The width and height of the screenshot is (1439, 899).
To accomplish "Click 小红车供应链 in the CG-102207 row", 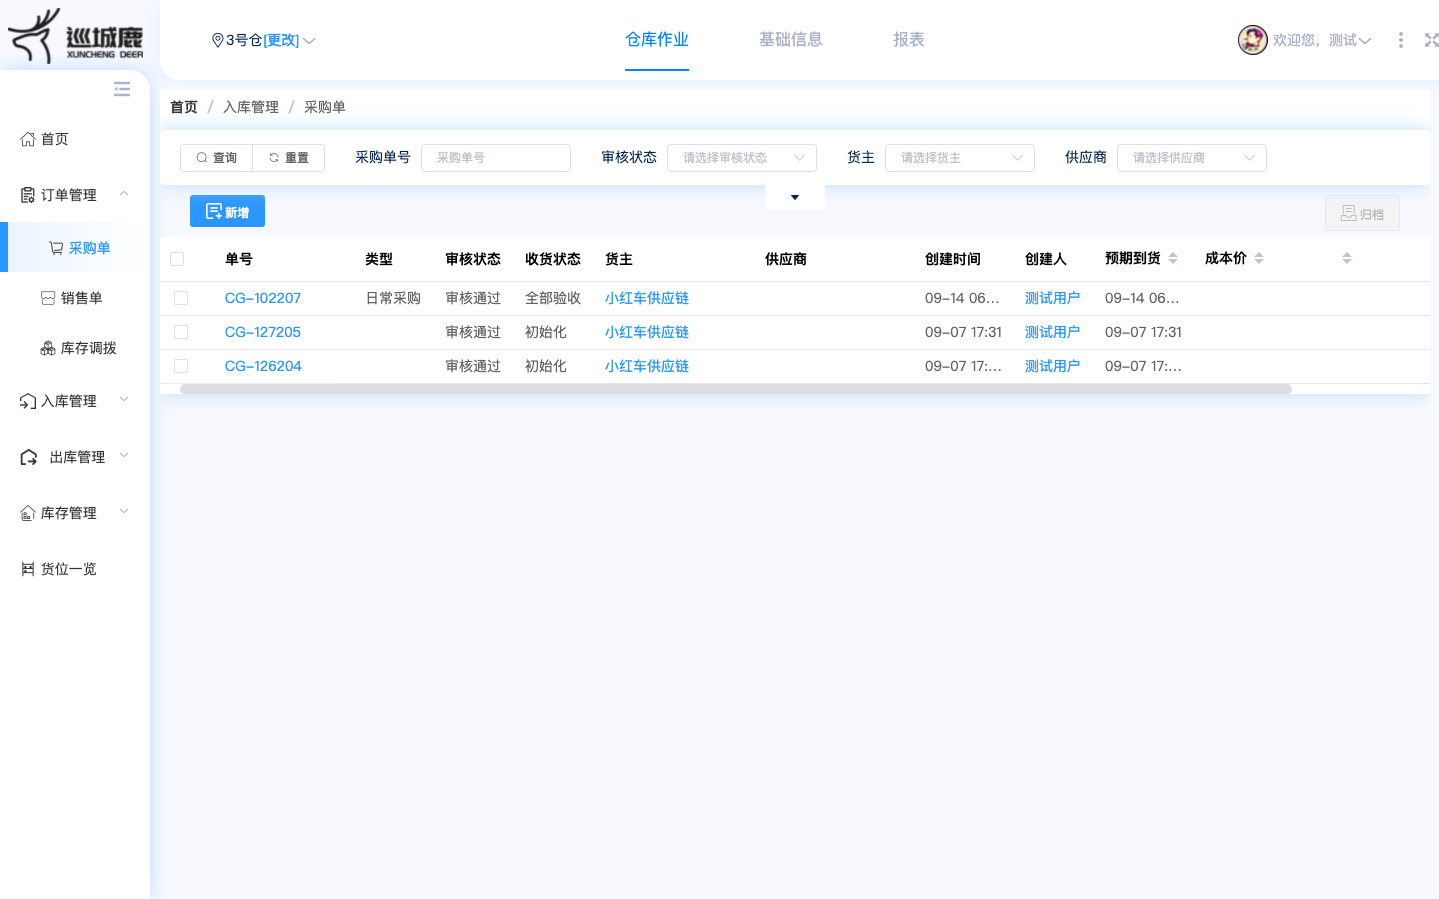I will point(647,298).
